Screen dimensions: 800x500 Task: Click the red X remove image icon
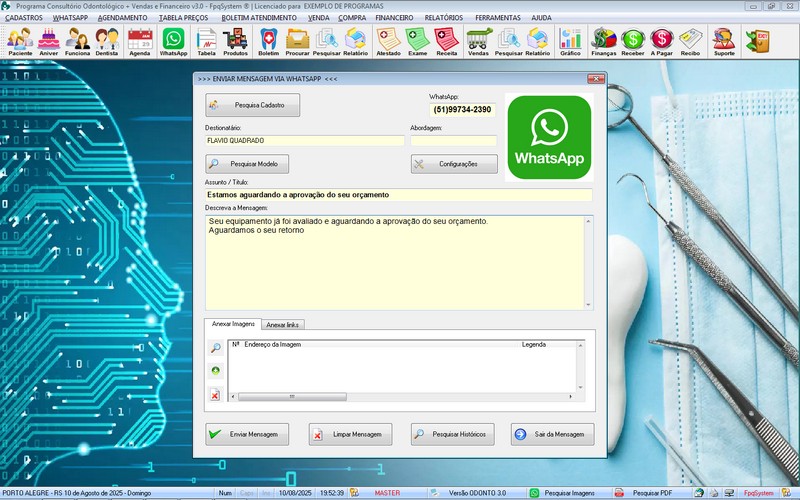[215, 395]
